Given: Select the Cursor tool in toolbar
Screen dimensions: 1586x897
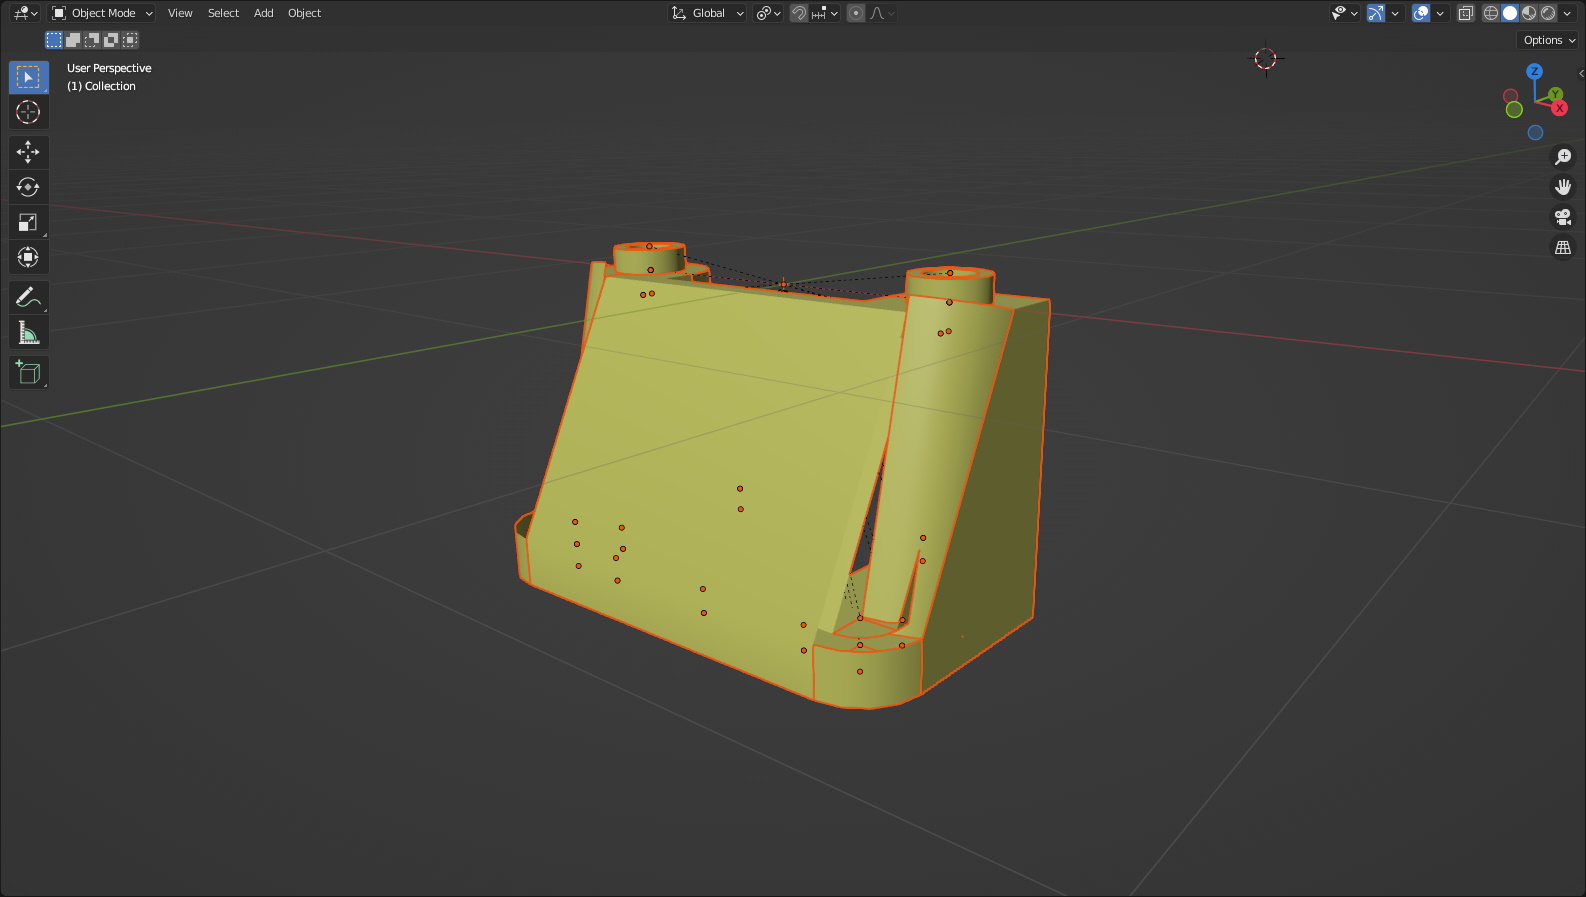Looking at the screenshot, I should click(28, 112).
